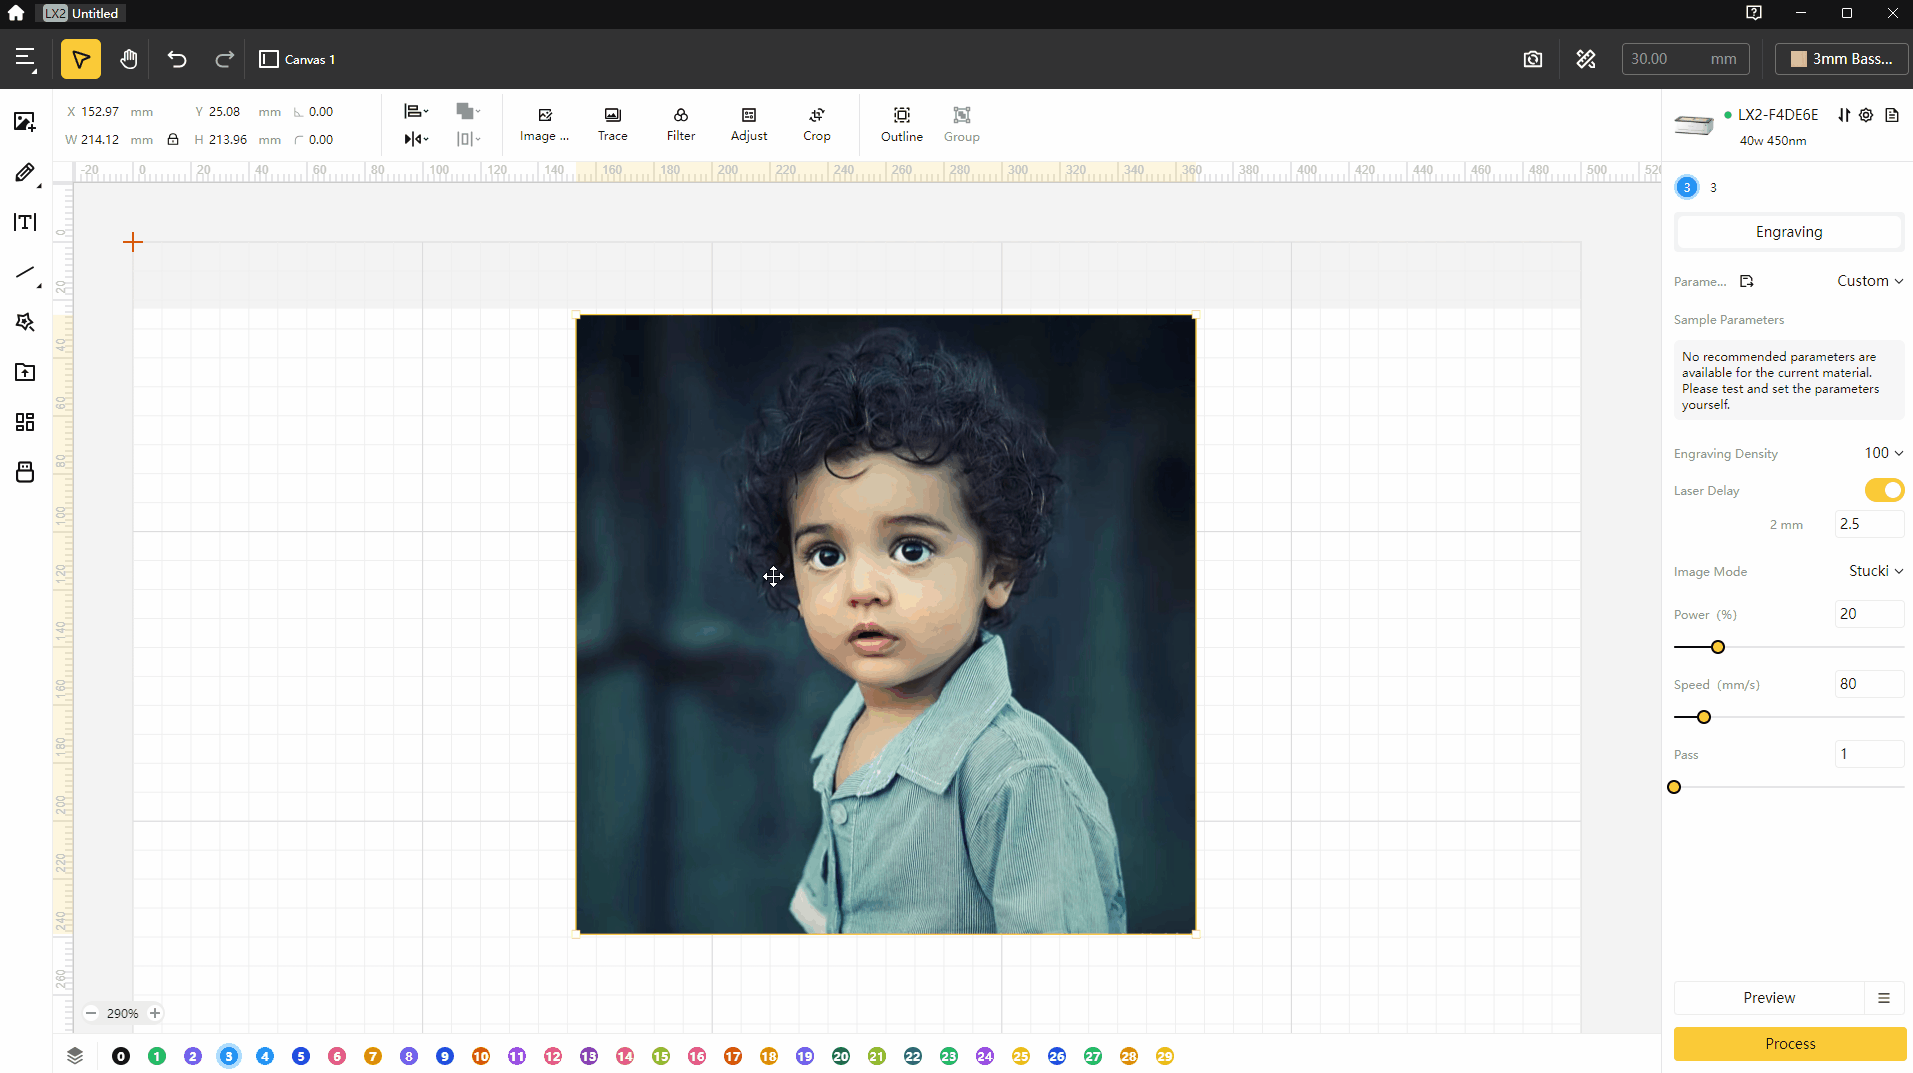Click the Undo arrow
Viewport: 1913px width, 1073px height.
pos(177,59)
